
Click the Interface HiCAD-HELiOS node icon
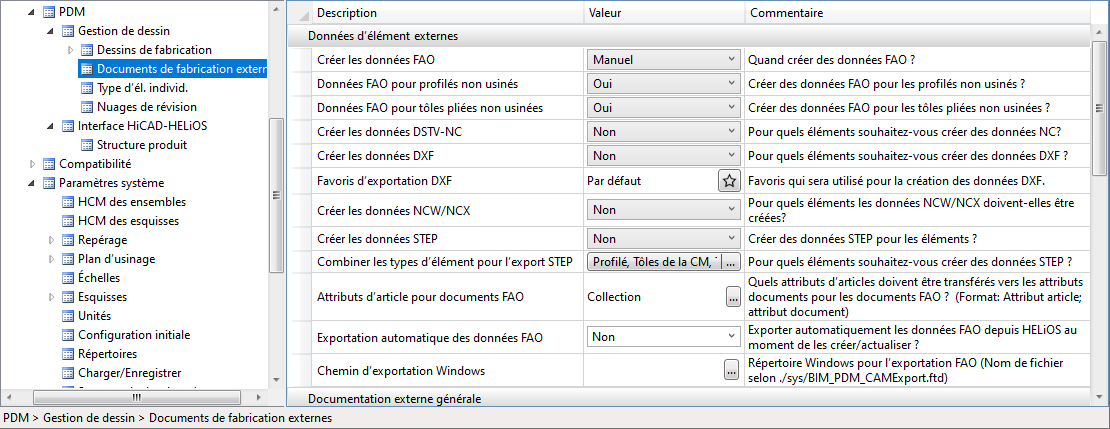[x=67, y=126]
